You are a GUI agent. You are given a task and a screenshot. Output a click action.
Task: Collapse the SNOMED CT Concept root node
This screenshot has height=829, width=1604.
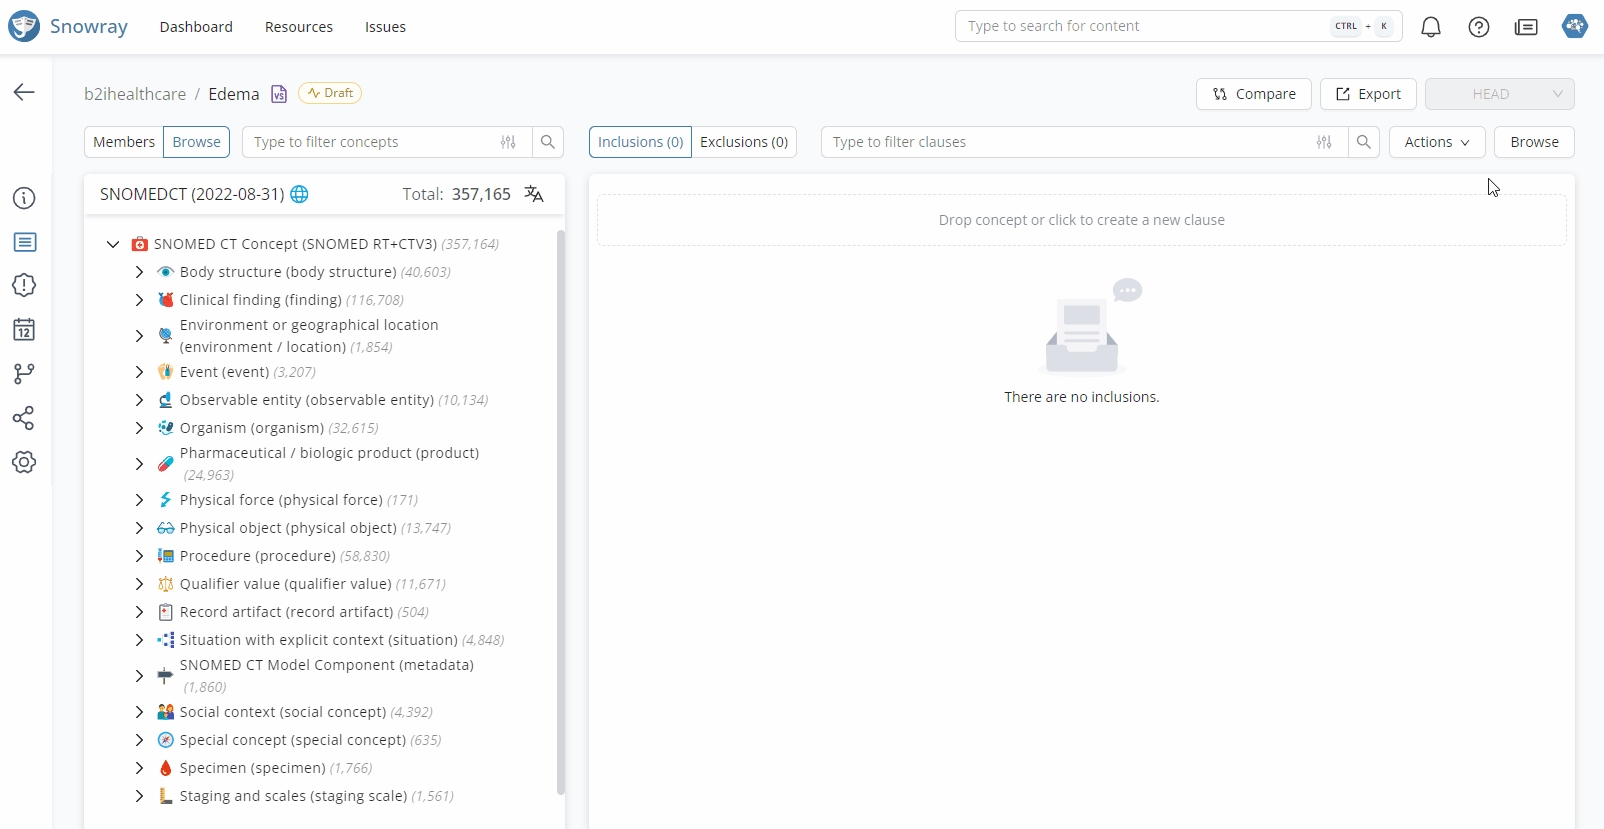pyautogui.click(x=113, y=244)
